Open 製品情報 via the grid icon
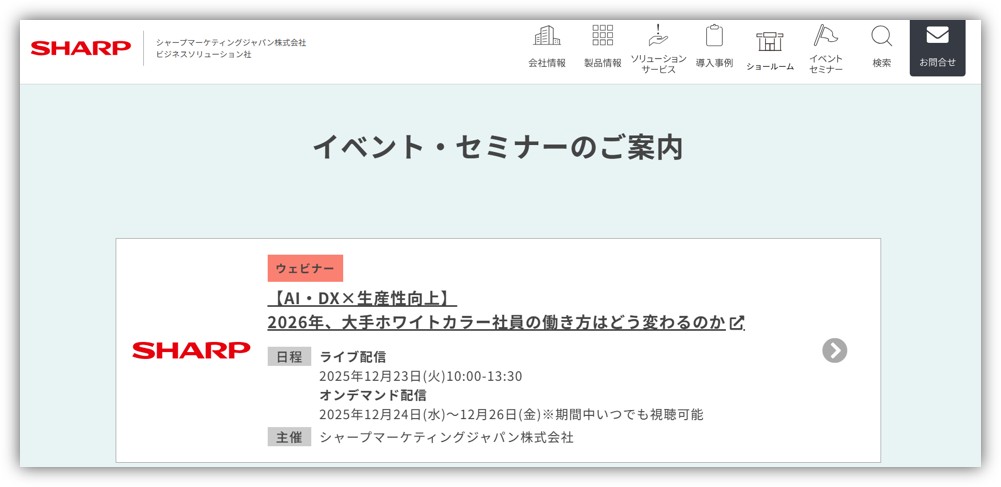Viewport: 1001px width, 487px height. pos(603,36)
